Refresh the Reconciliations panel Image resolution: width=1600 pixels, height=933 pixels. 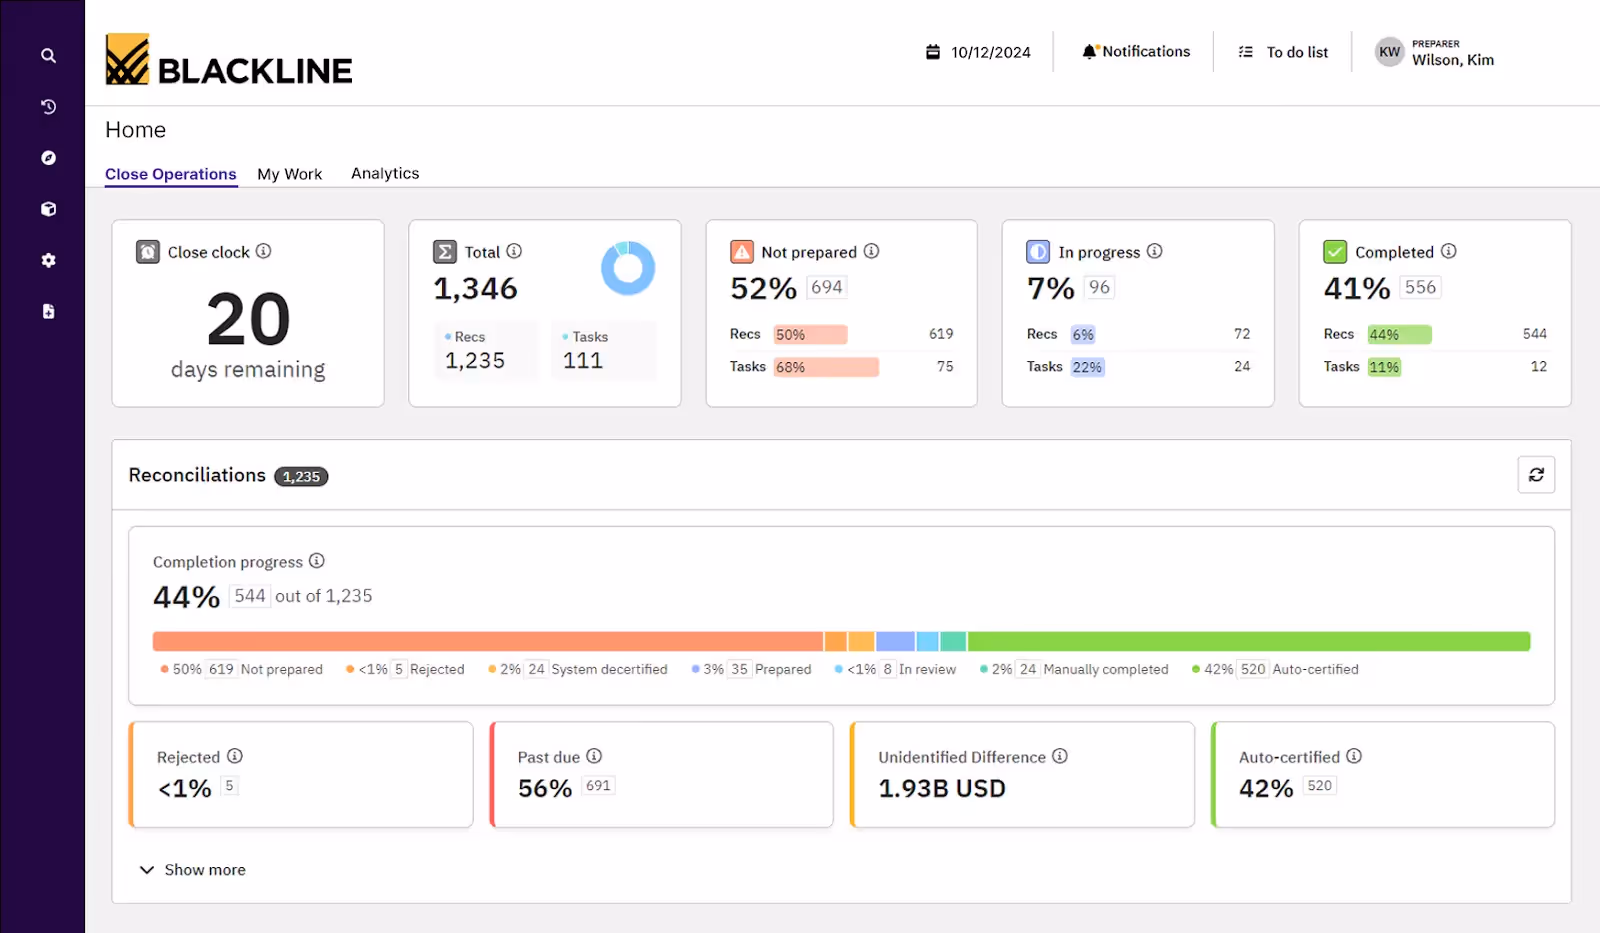(1537, 474)
